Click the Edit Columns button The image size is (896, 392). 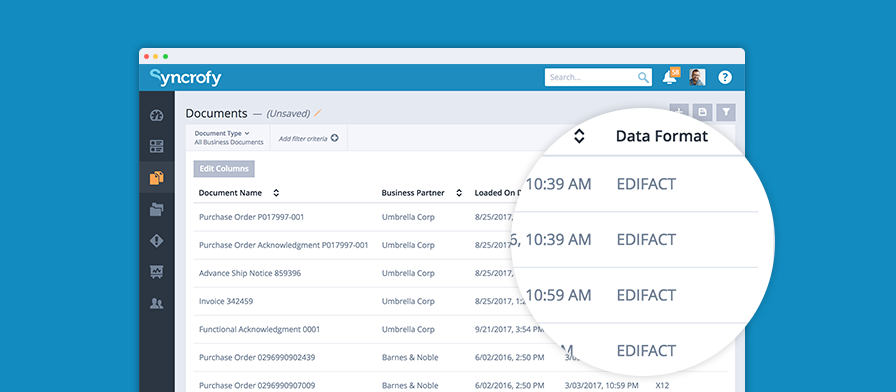(x=224, y=169)
